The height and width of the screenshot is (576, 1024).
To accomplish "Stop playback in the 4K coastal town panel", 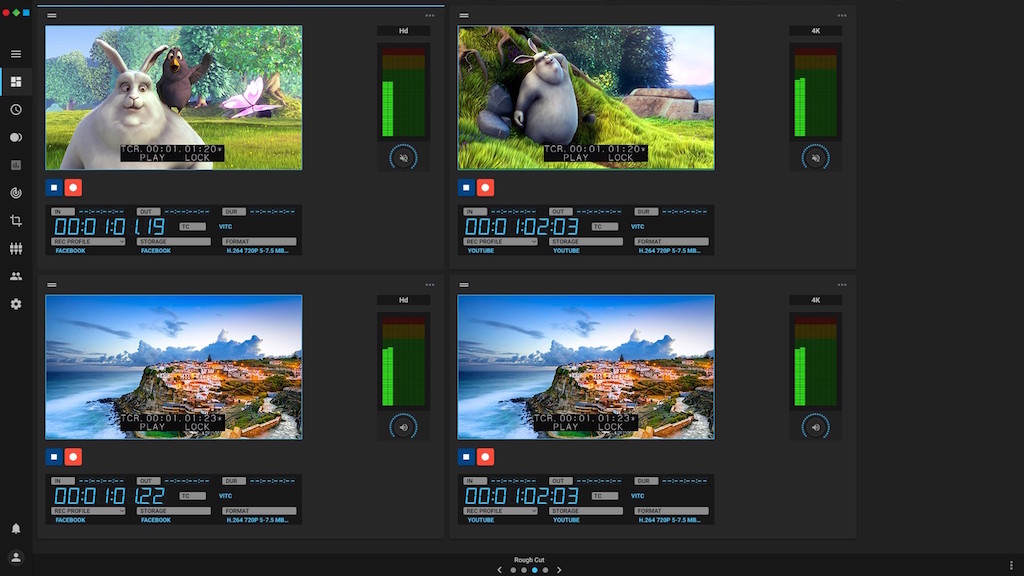I will click(466, 457).
